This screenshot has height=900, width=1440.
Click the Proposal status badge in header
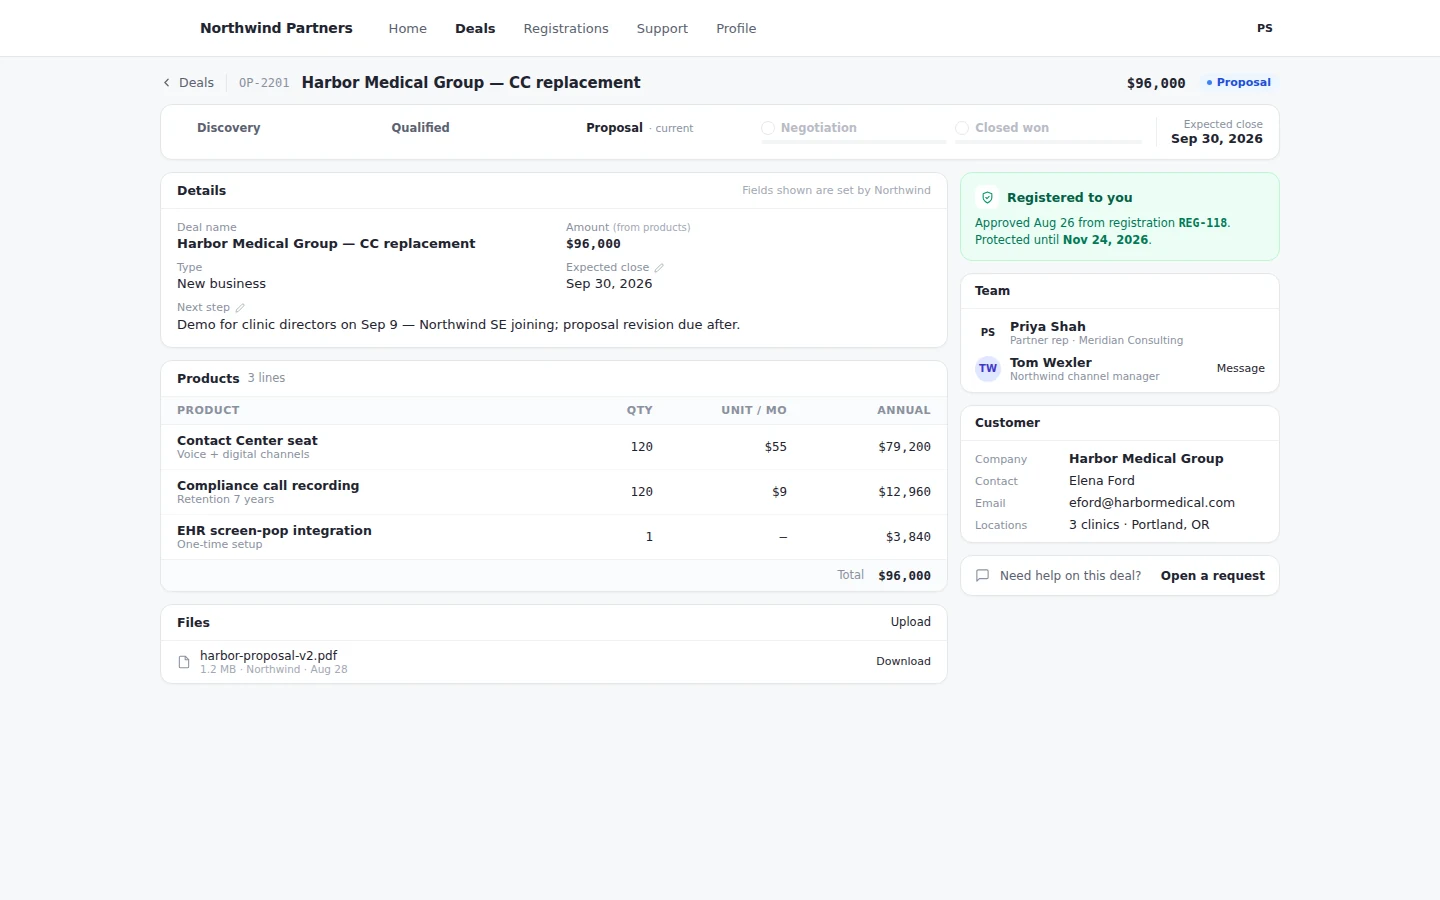1238,82
